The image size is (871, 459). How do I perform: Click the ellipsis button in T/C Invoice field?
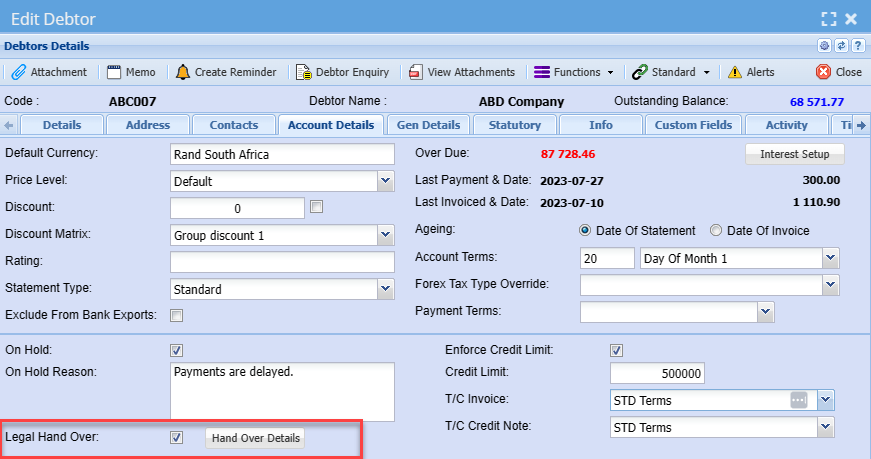click(x=799, y=400)
